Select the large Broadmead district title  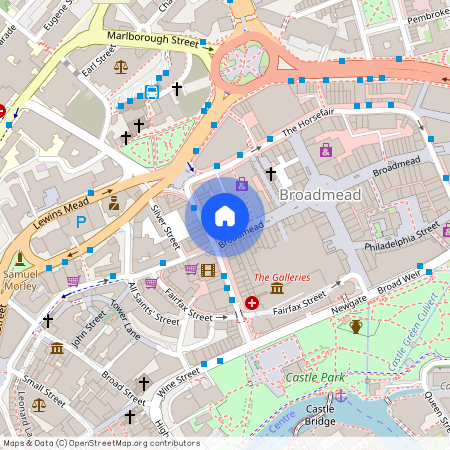320,195
